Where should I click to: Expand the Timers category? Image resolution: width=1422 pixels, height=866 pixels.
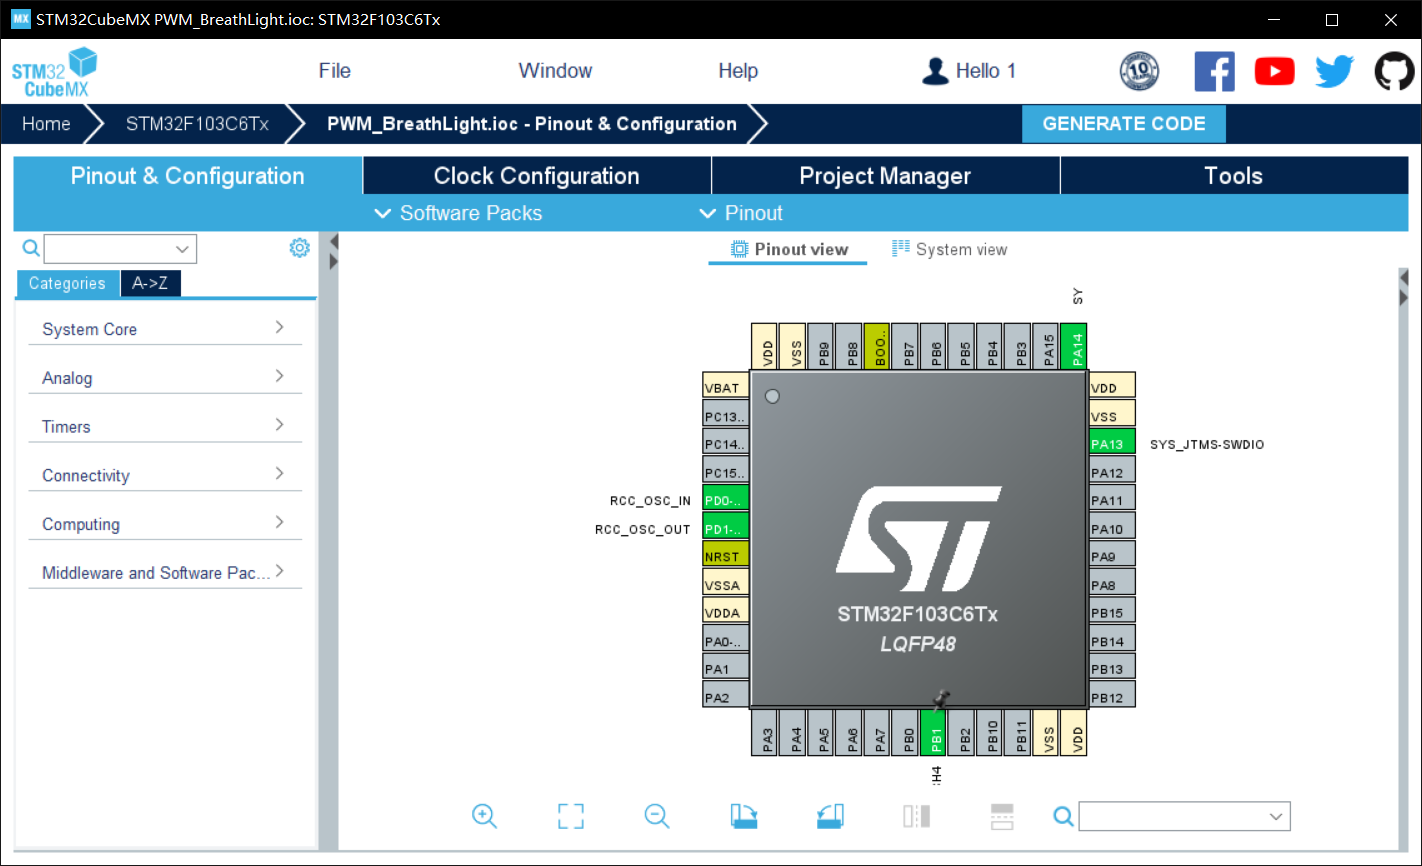[x=165, y=427]
